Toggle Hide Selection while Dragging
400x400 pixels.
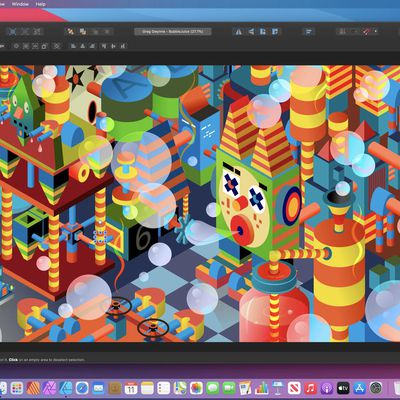click(x=26, y=46)
